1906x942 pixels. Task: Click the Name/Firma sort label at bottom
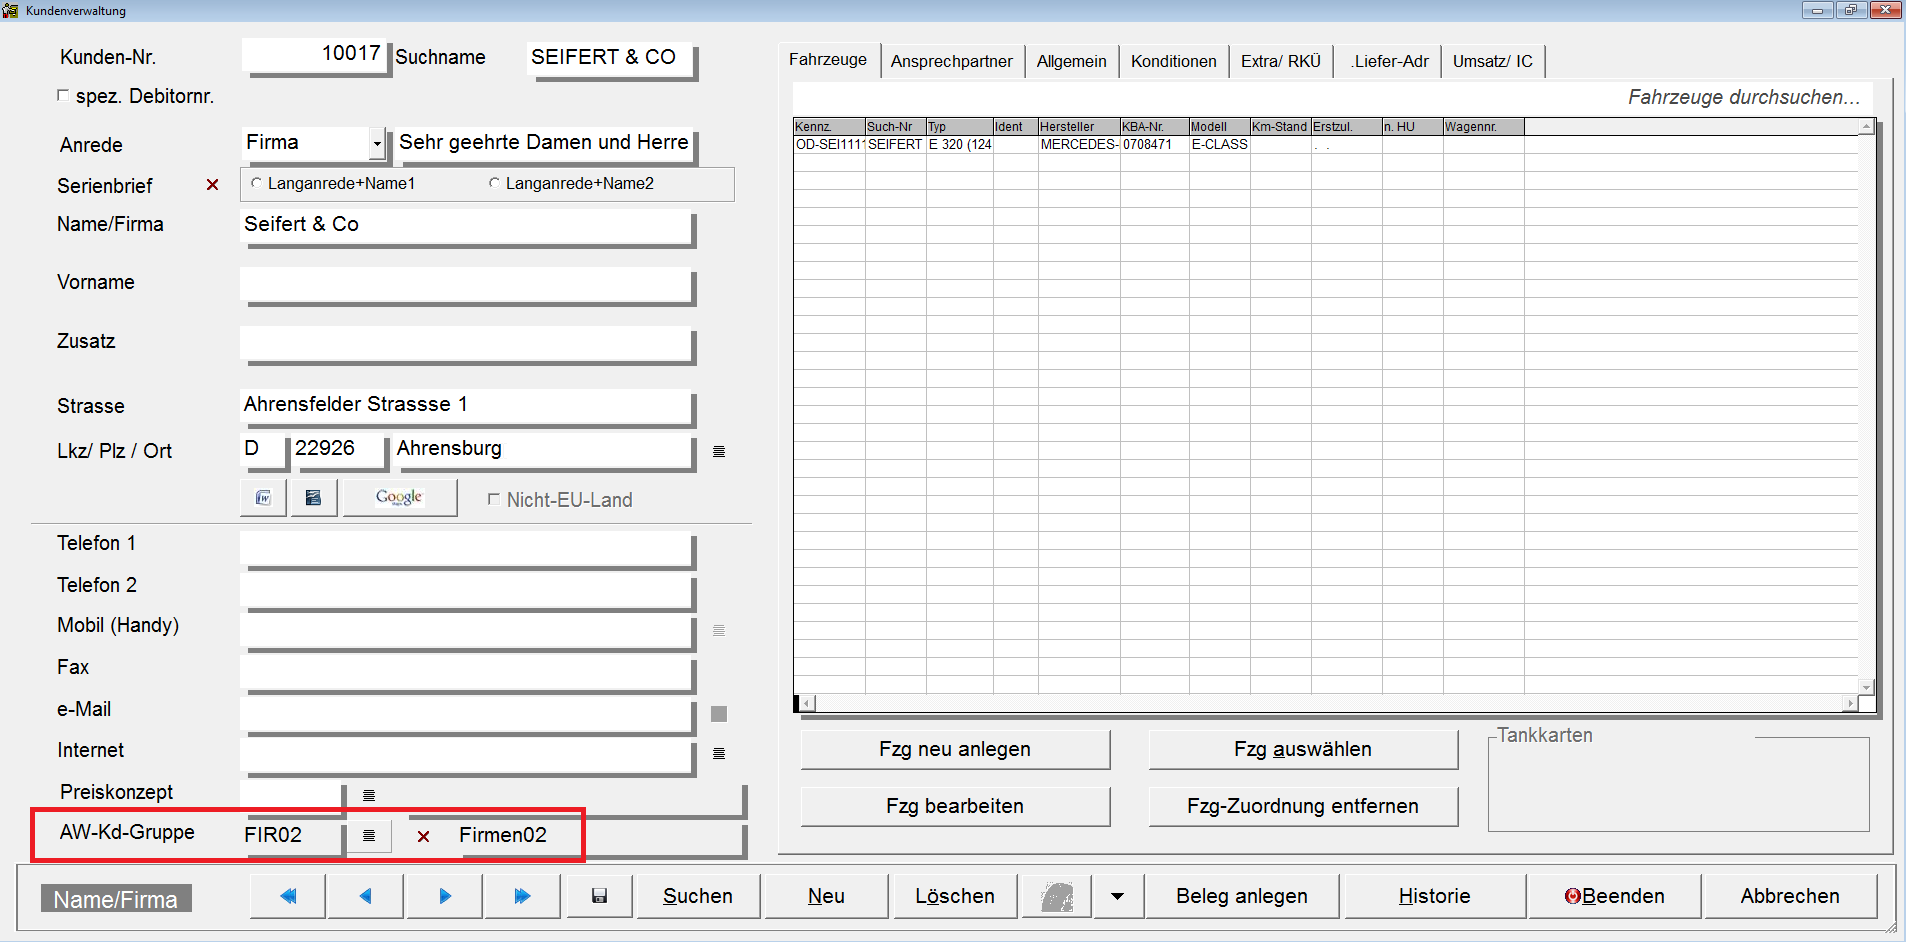tap(116, 899)
